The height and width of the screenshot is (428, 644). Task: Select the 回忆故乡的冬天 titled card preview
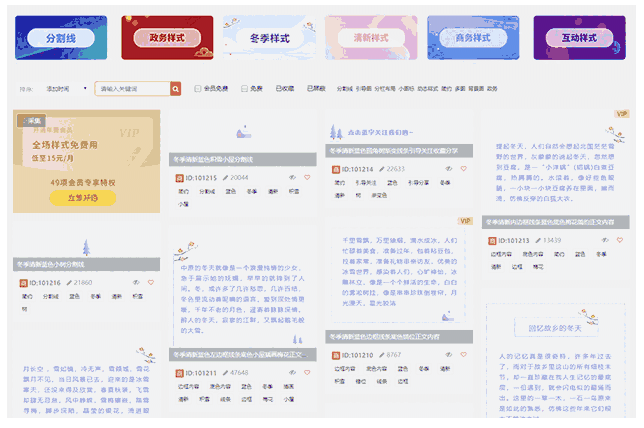point(556,361)
